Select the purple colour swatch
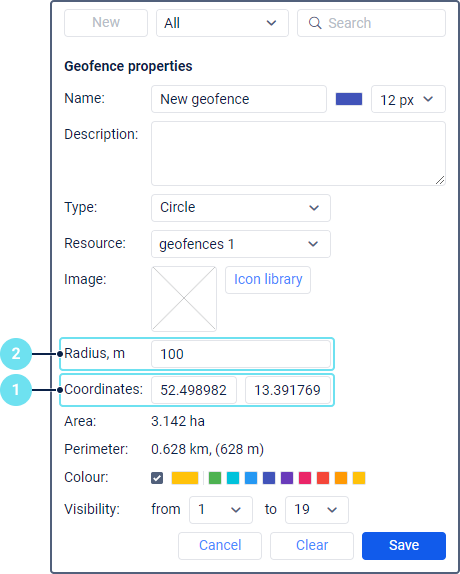 point(287,478)
